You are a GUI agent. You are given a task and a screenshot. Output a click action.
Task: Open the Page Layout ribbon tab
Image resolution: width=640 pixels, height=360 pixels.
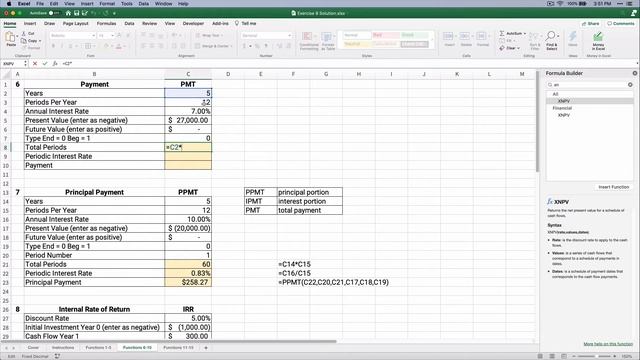click(x=76, y=24)
